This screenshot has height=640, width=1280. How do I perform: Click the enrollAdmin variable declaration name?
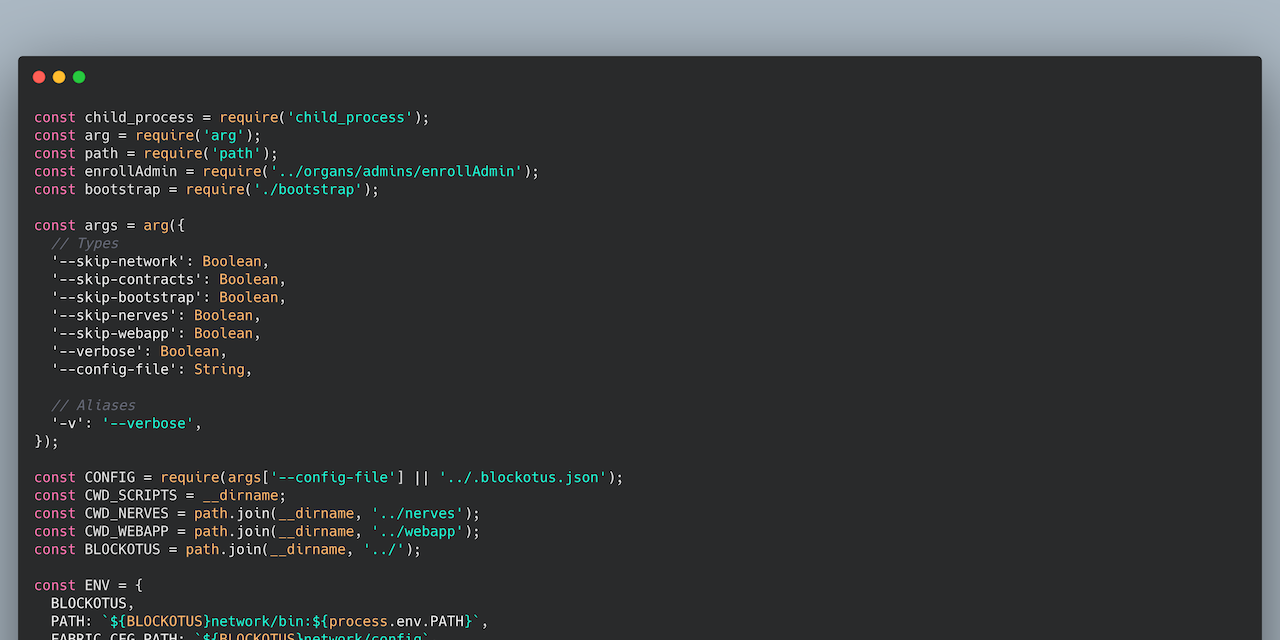coord(131,171)
